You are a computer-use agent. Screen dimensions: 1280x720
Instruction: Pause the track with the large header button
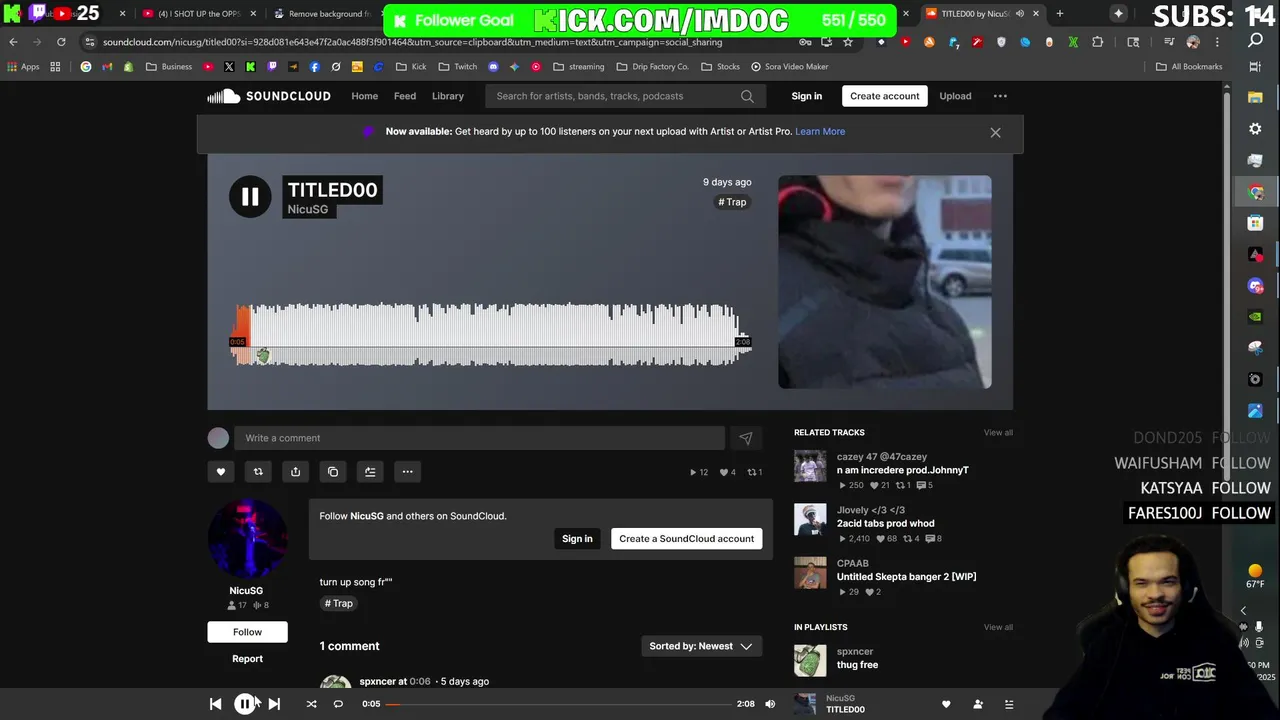(250, 196)
